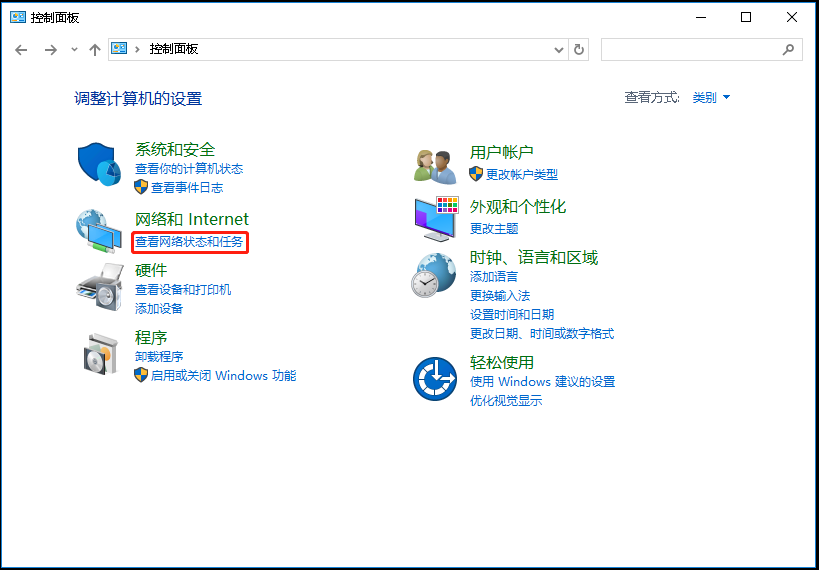The width and height of the screenshot is (819, 570).
Task: Click 查看网络状态和任务 link
Action: pos(189,242)
